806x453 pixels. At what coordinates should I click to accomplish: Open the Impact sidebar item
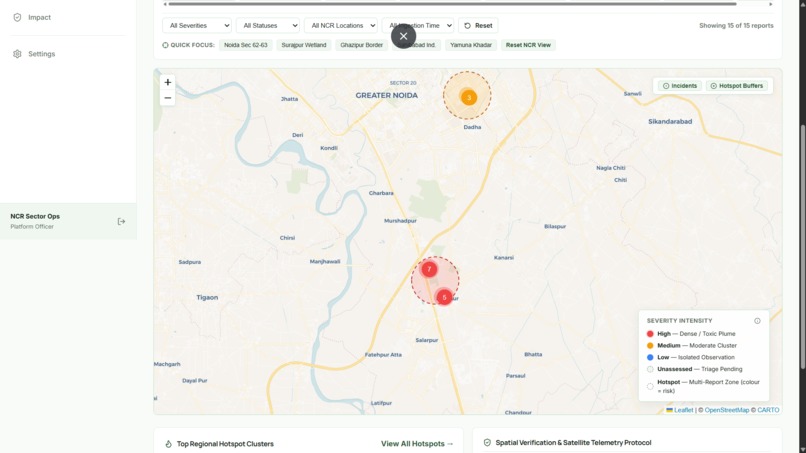coord(39,17)
